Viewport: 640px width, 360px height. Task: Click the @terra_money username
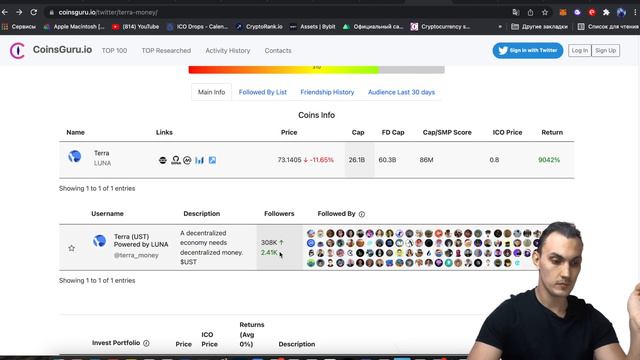click(x=136, y=255)
